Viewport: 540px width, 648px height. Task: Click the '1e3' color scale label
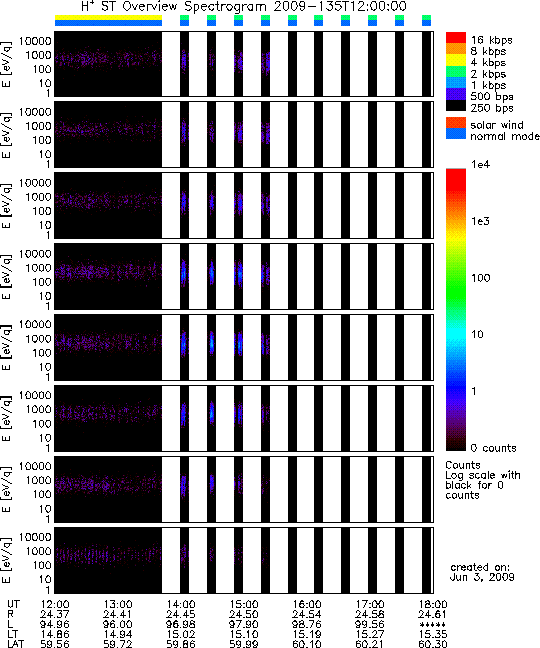481,221
